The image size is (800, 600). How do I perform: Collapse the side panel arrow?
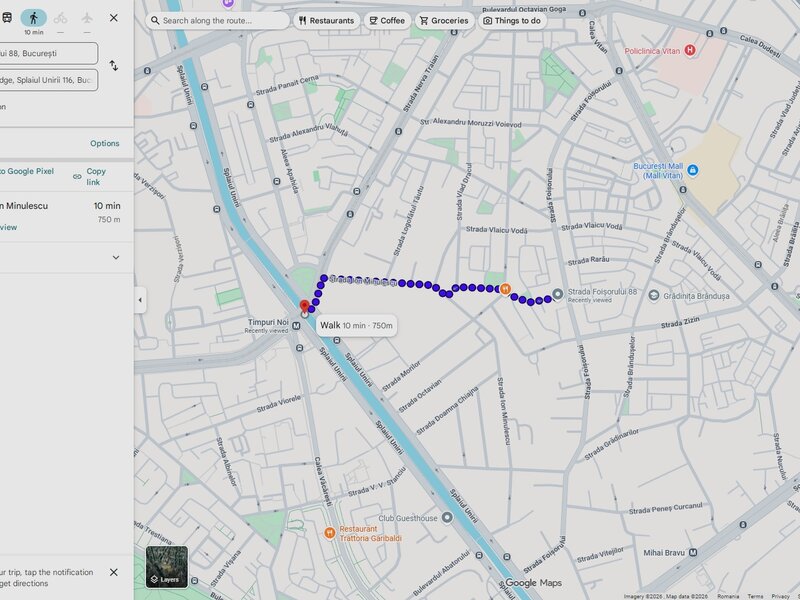coord(140,300)
